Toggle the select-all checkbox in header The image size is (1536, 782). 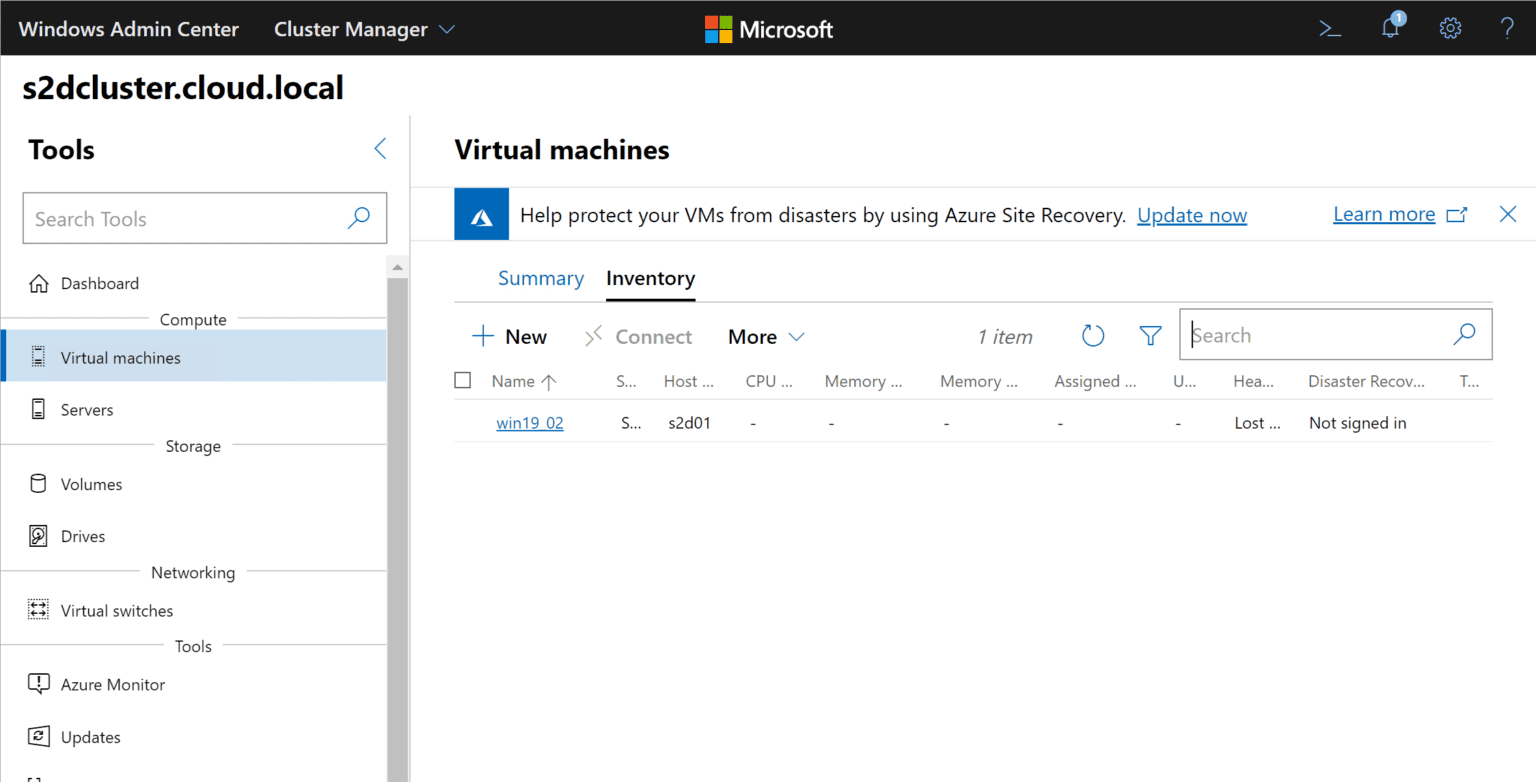pos(463,380)
